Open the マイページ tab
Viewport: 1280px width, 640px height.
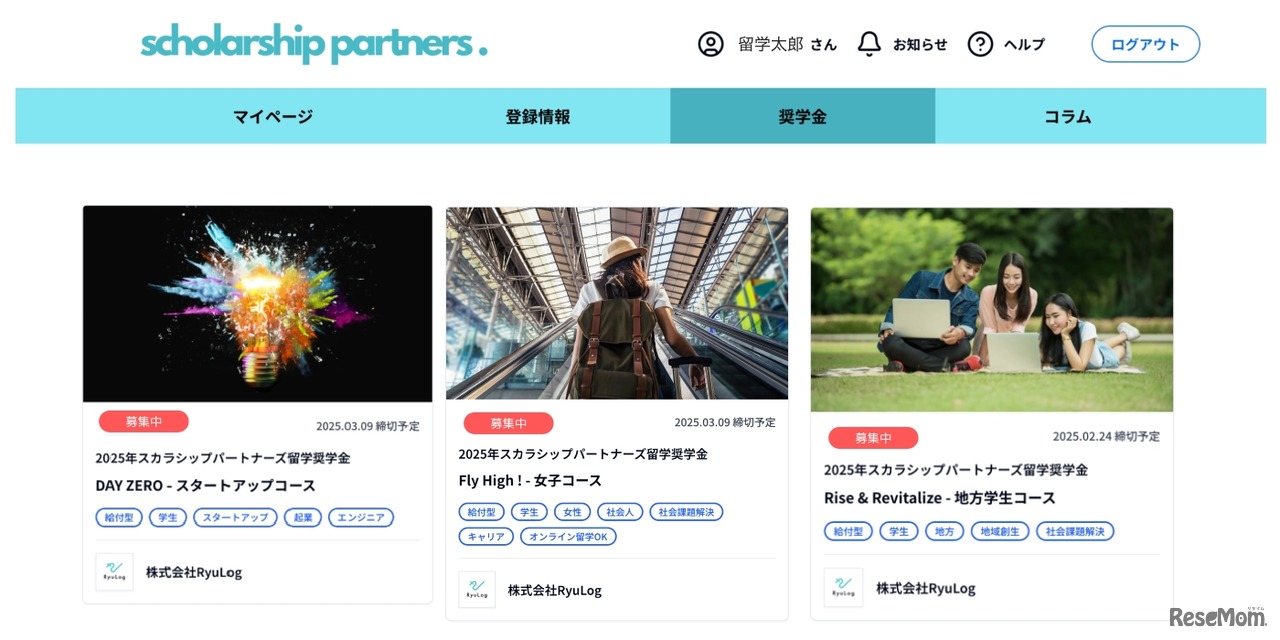273,116
